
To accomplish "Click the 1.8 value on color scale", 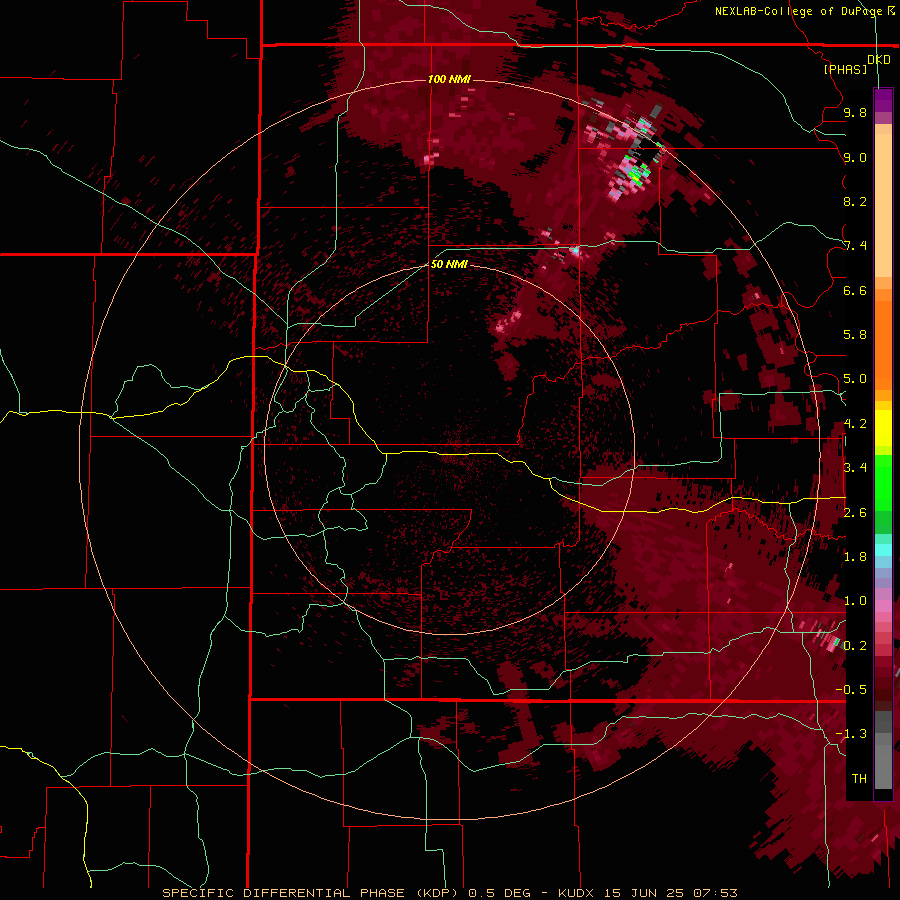I will [855, 557].
